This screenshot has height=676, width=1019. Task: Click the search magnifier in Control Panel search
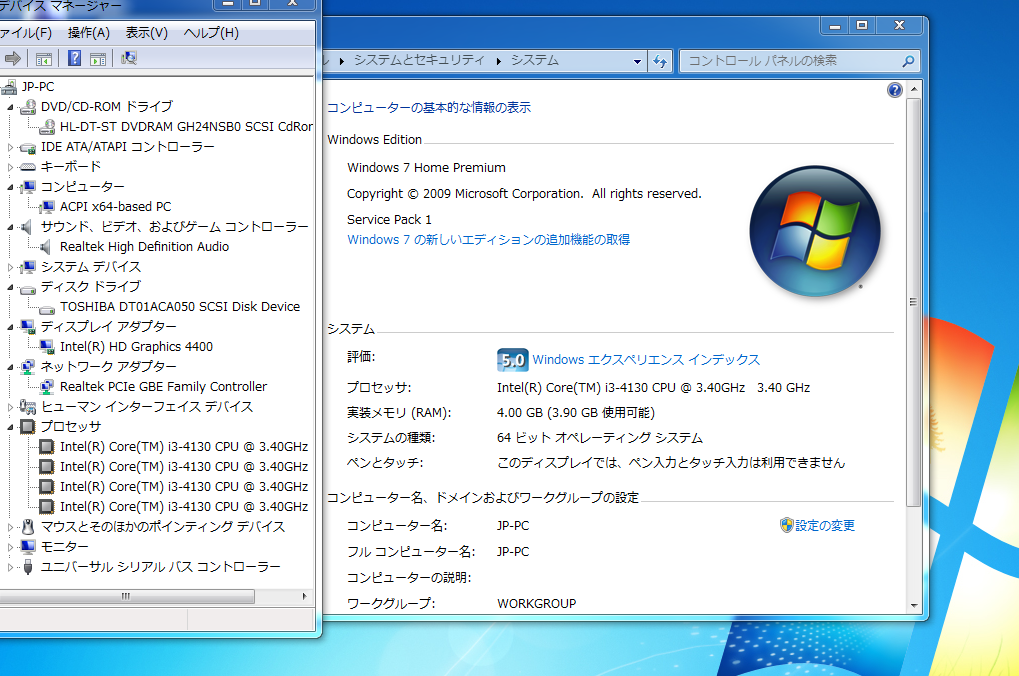[909, 60]
